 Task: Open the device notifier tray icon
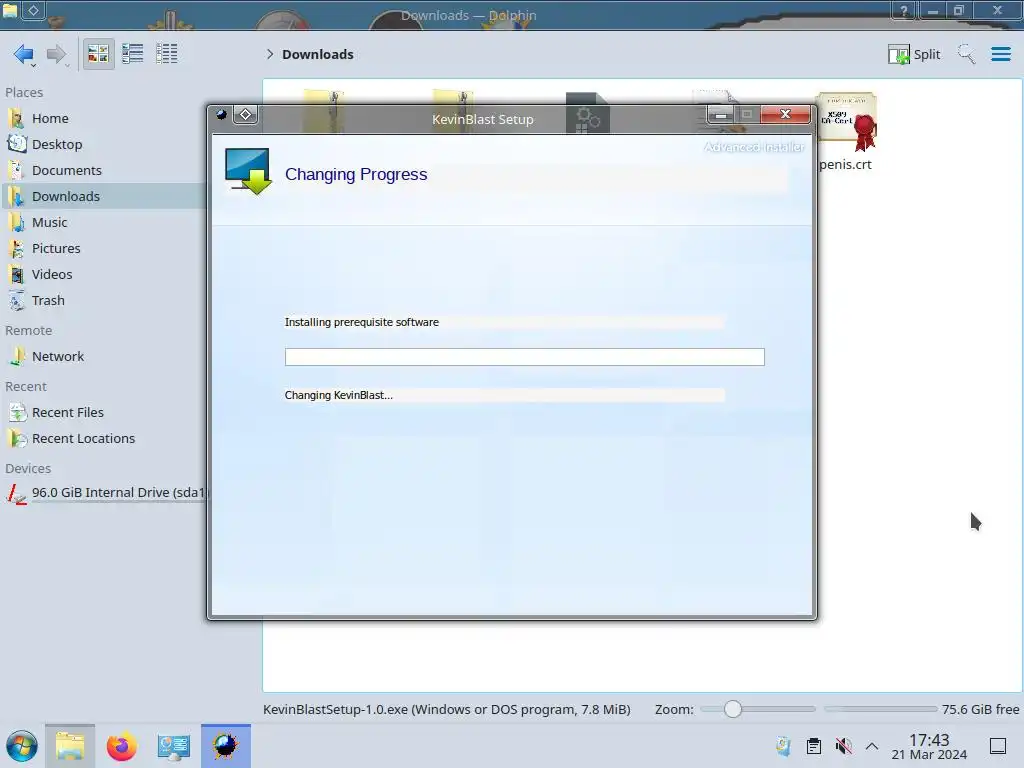[783, 746]
